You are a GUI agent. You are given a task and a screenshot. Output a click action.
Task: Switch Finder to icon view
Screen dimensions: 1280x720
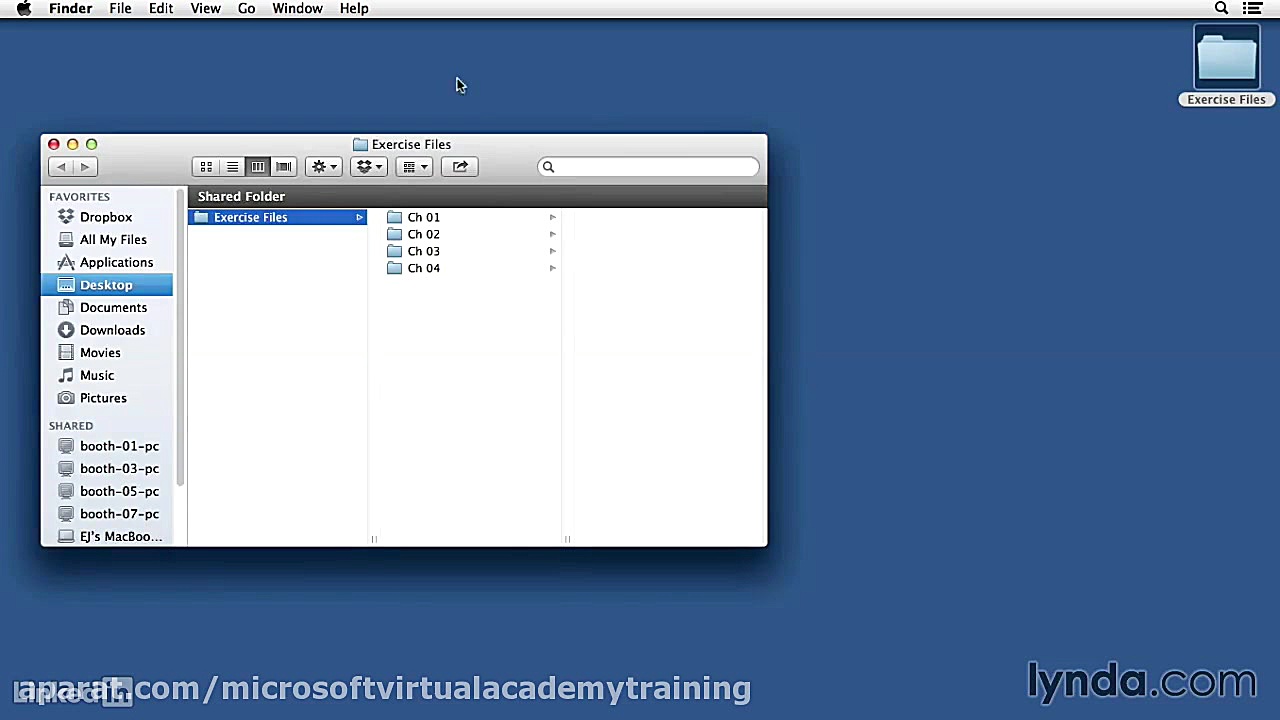206,167
